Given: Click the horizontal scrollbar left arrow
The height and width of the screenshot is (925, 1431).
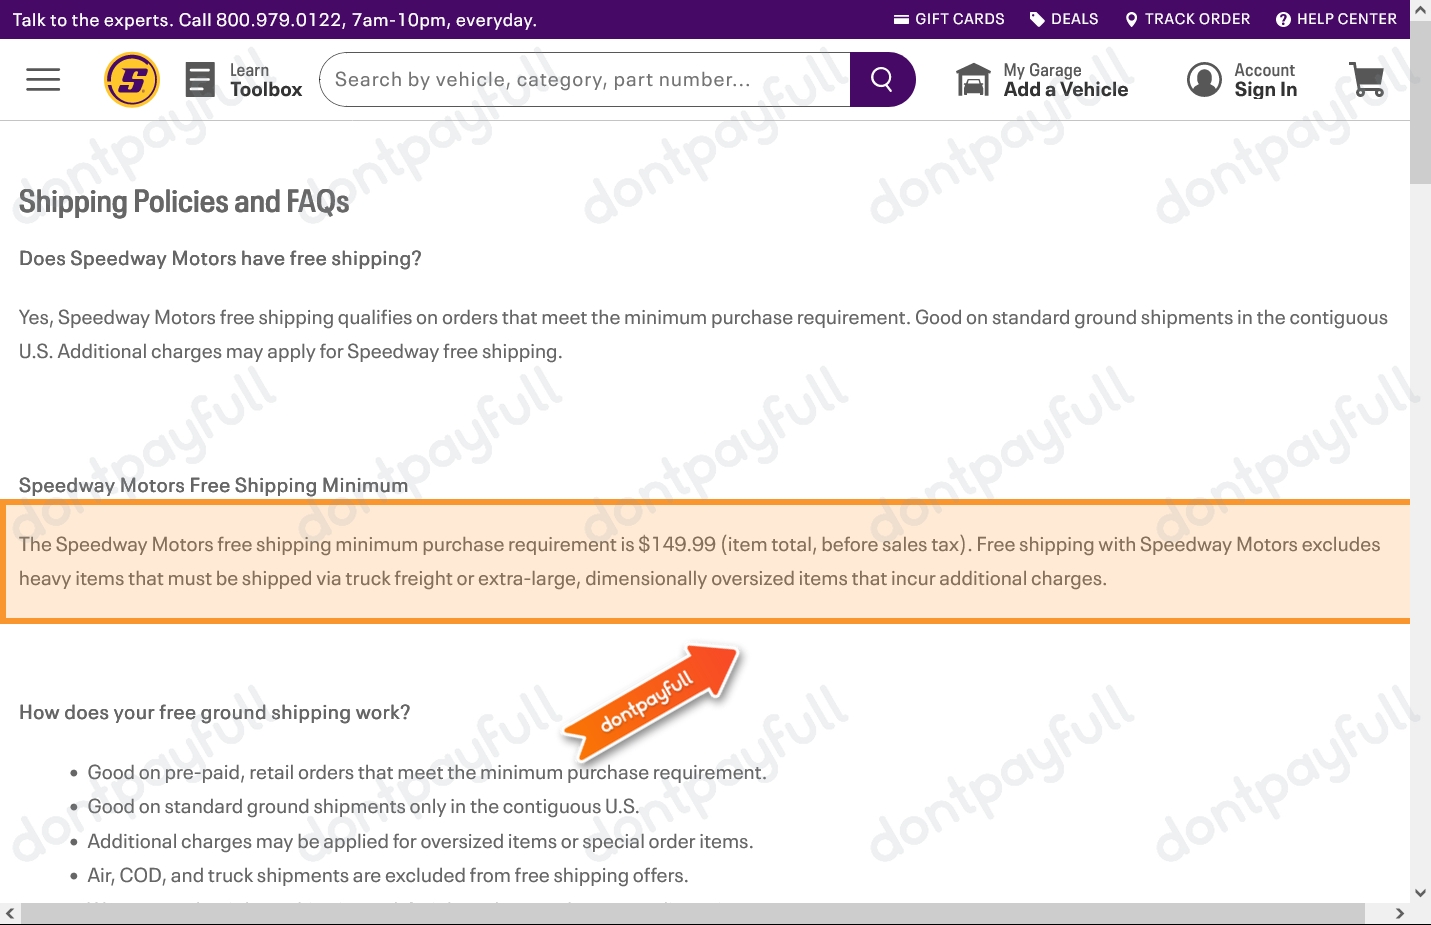Looking at the screenshot, I should [10, 914].
